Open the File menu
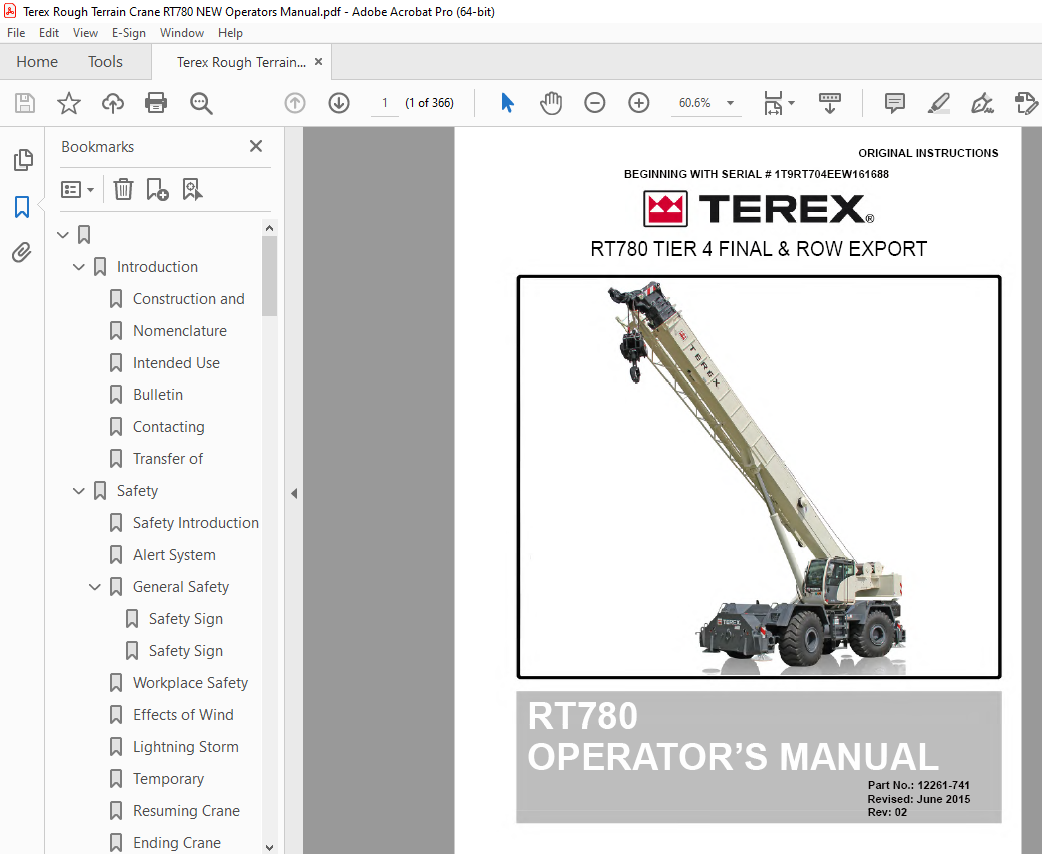Image resolution: width=1042 pixels, height=854 pixels. [16, 33]
